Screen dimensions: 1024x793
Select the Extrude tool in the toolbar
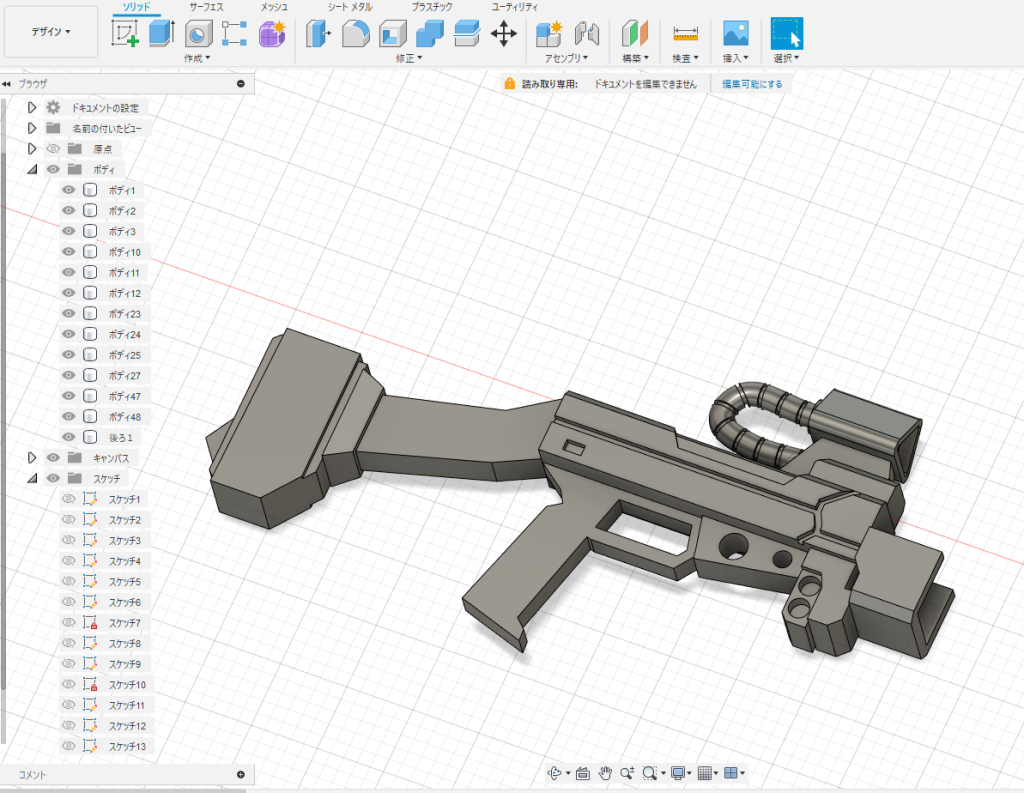click(x=161, y=34)
